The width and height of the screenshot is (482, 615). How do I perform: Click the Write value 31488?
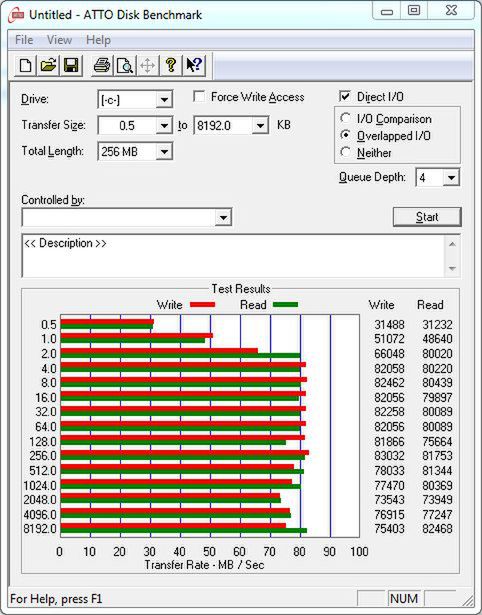[389, 325]
